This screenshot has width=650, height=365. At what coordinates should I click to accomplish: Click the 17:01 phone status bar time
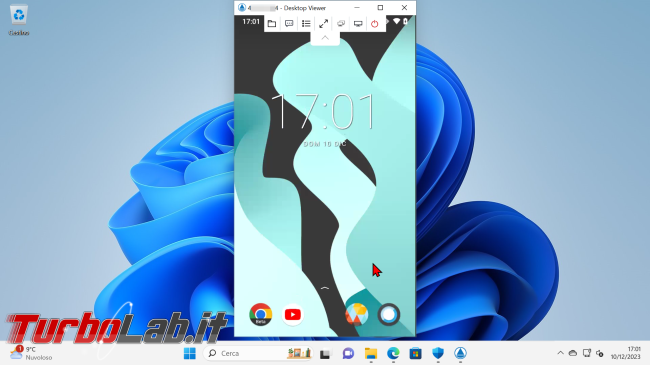point(251,22)
